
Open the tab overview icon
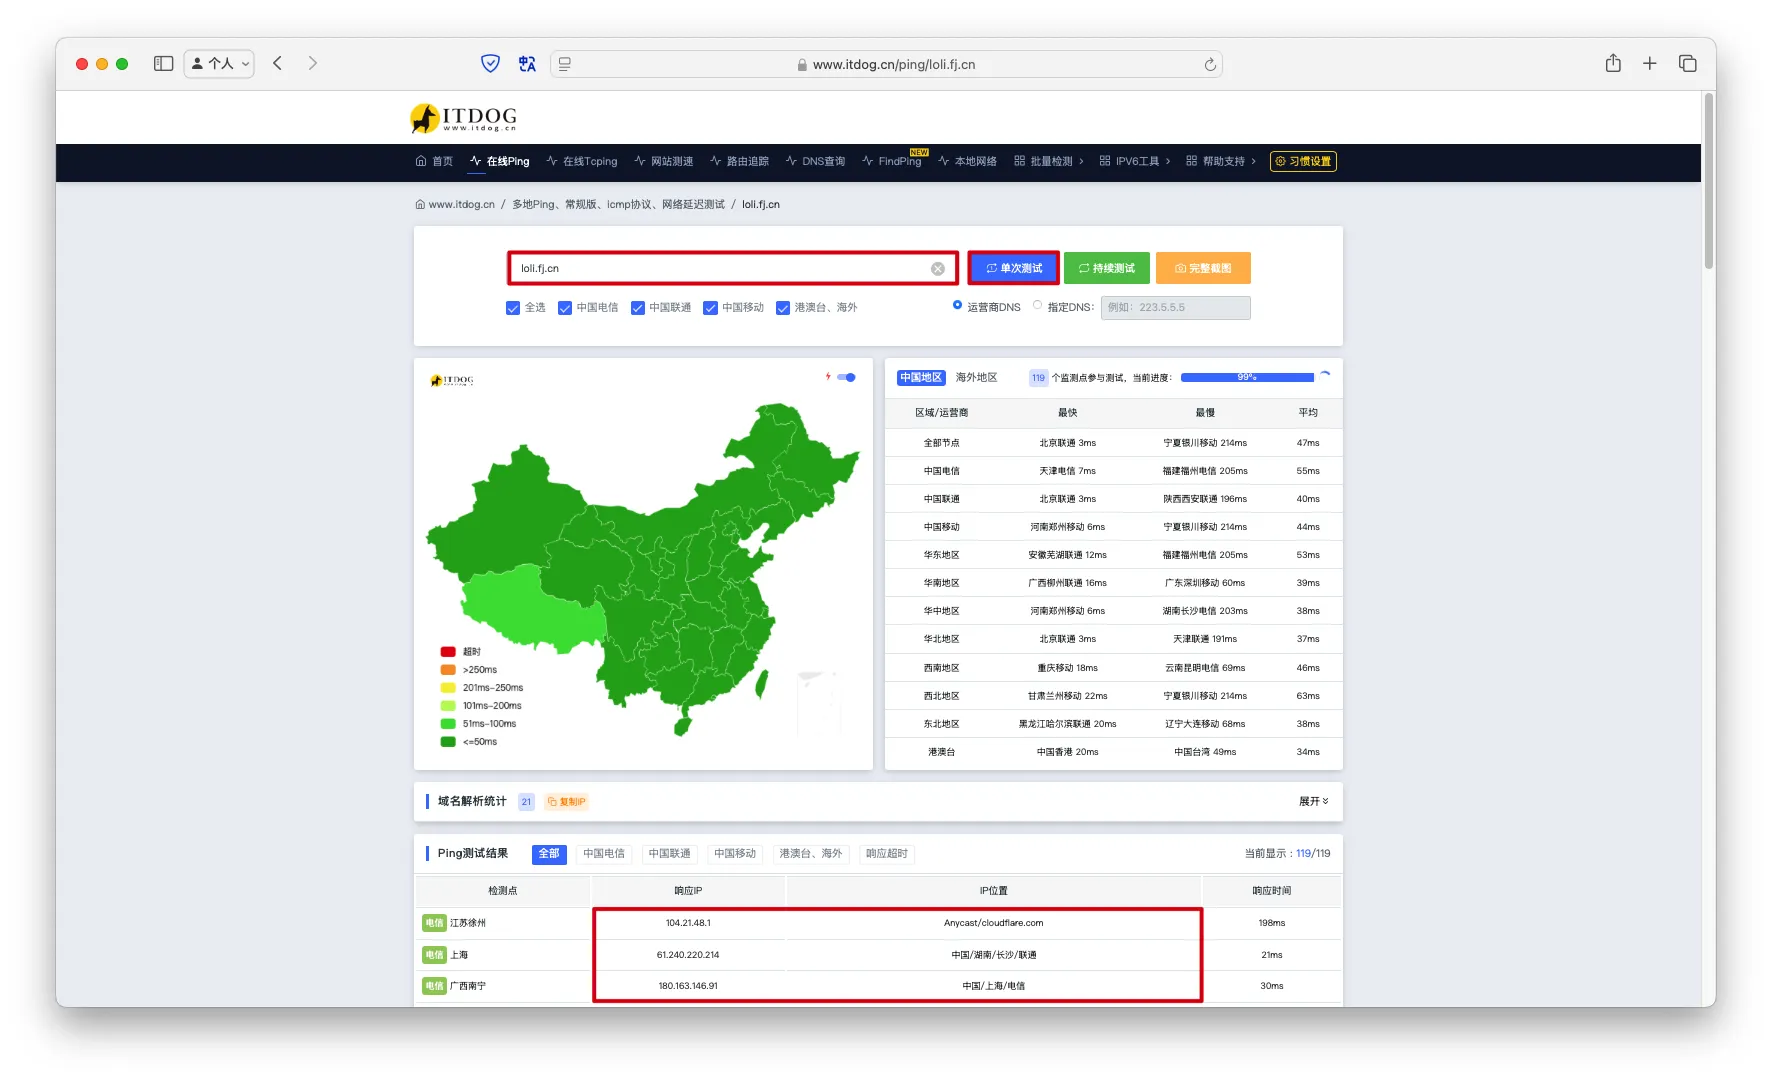pyautogui.click(x=1687, y=64)
